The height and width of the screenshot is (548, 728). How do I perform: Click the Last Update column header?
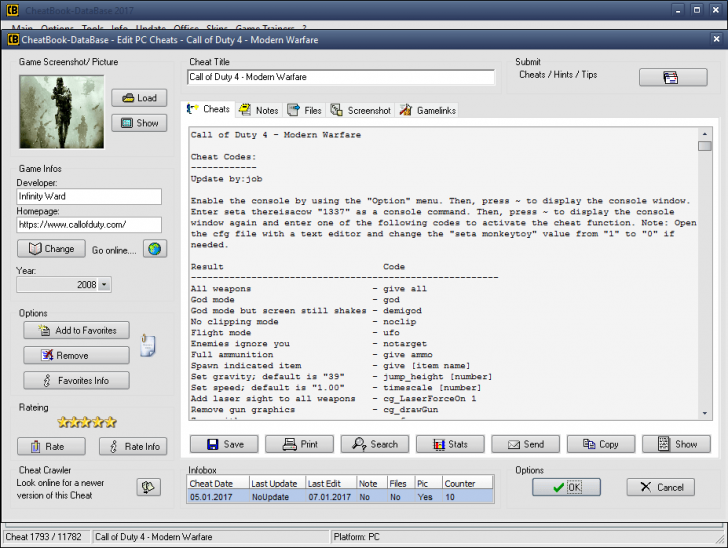coord(278,483)
